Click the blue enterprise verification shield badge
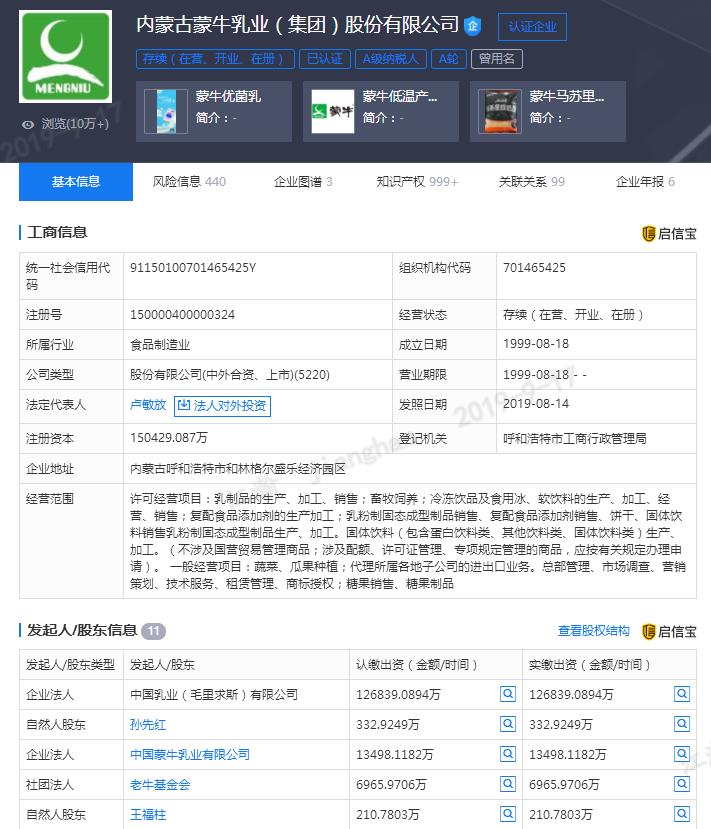Screen dimensions: 711x829 click(x=473, y=25)
